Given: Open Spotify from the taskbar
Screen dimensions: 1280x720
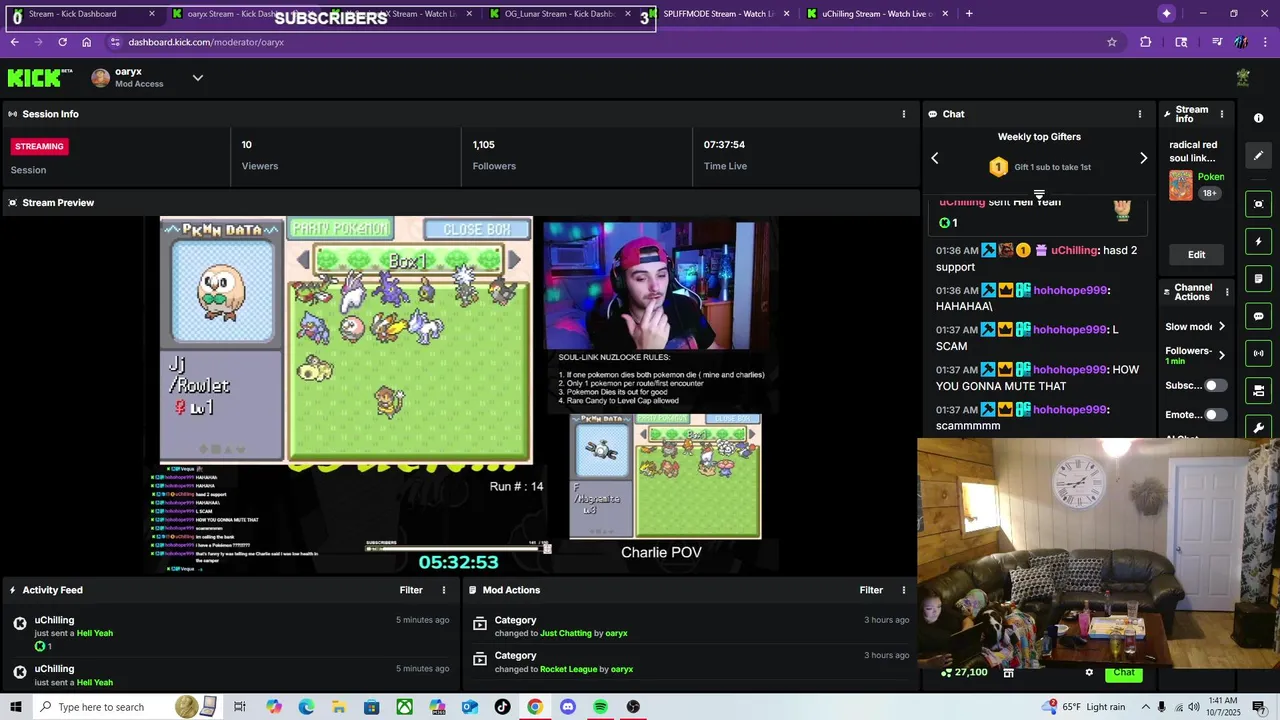Looking at the screenshot, I should 600,707.
